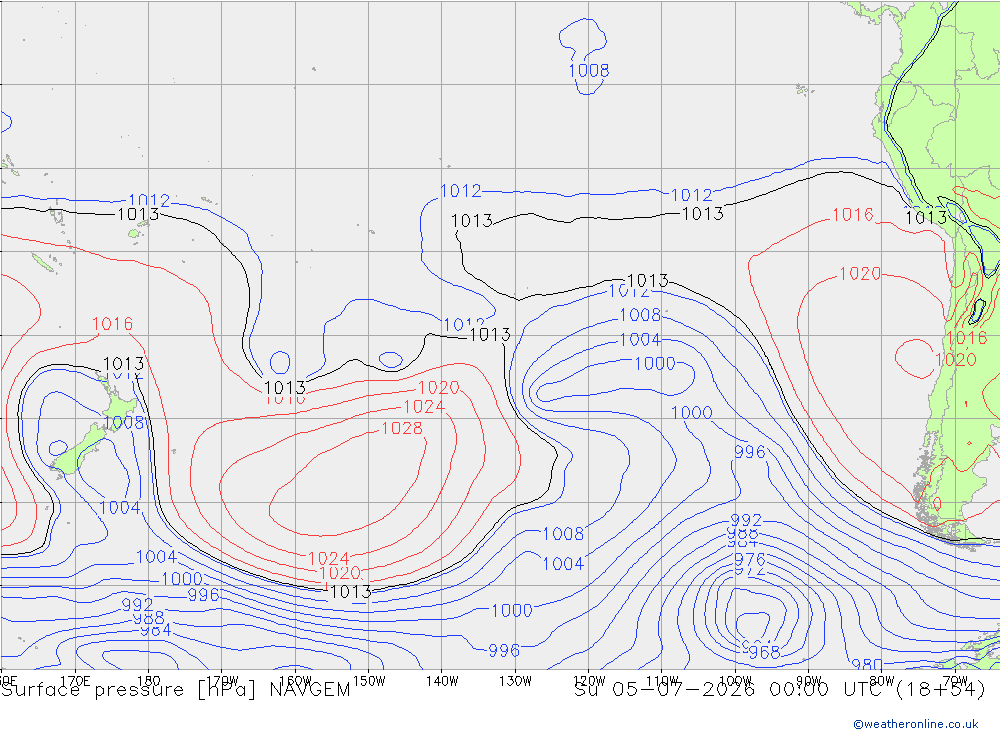Click the 'Su 05-07-2026 00:00 UTC (18+54)' timestamp

click(779, 690)
